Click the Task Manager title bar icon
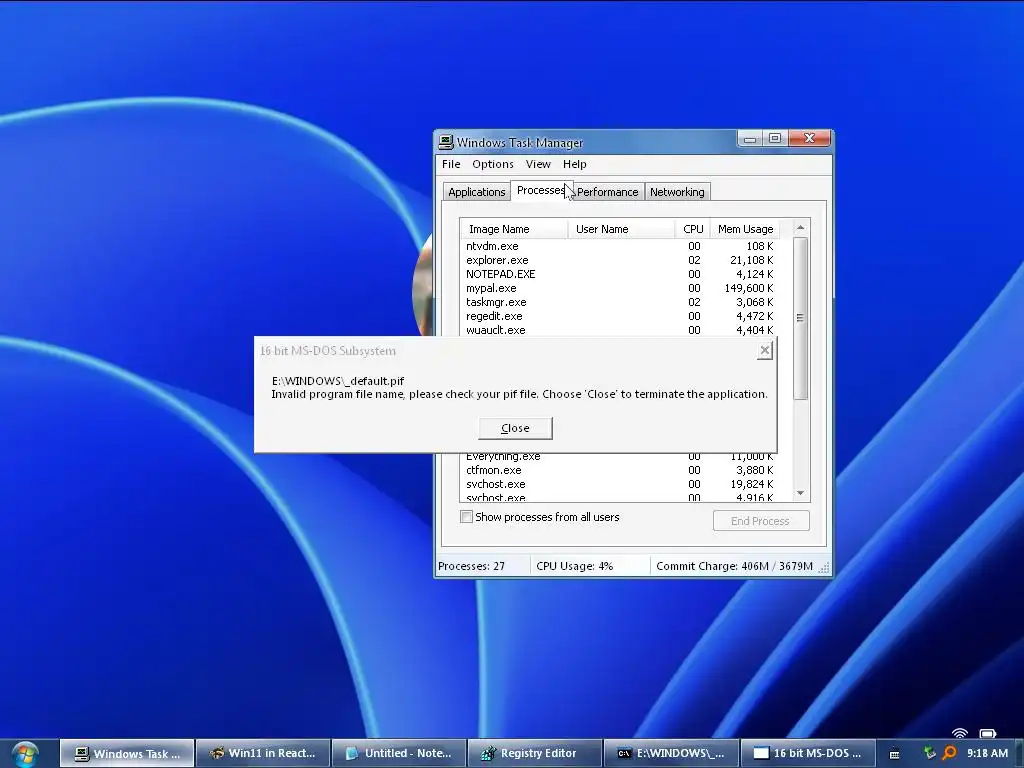Viewport: 1024px width, 768px height. [446, 142]
